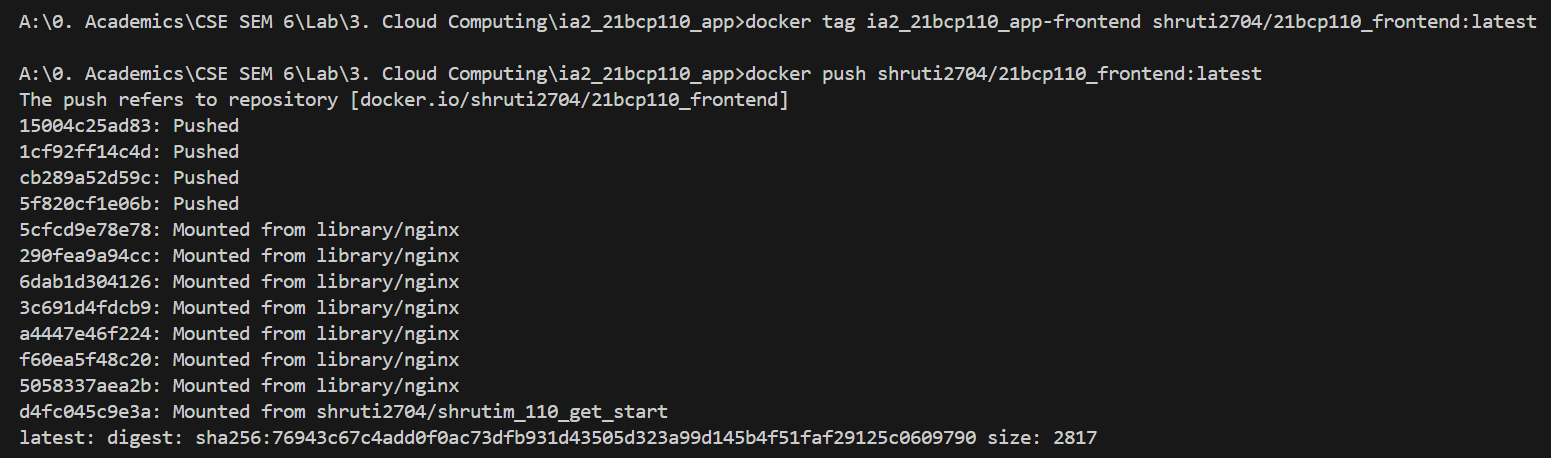This screenshot has height=458, width=1551.
Task: Click layer ID f60ea5f48c20
Action: coord(90,360)
